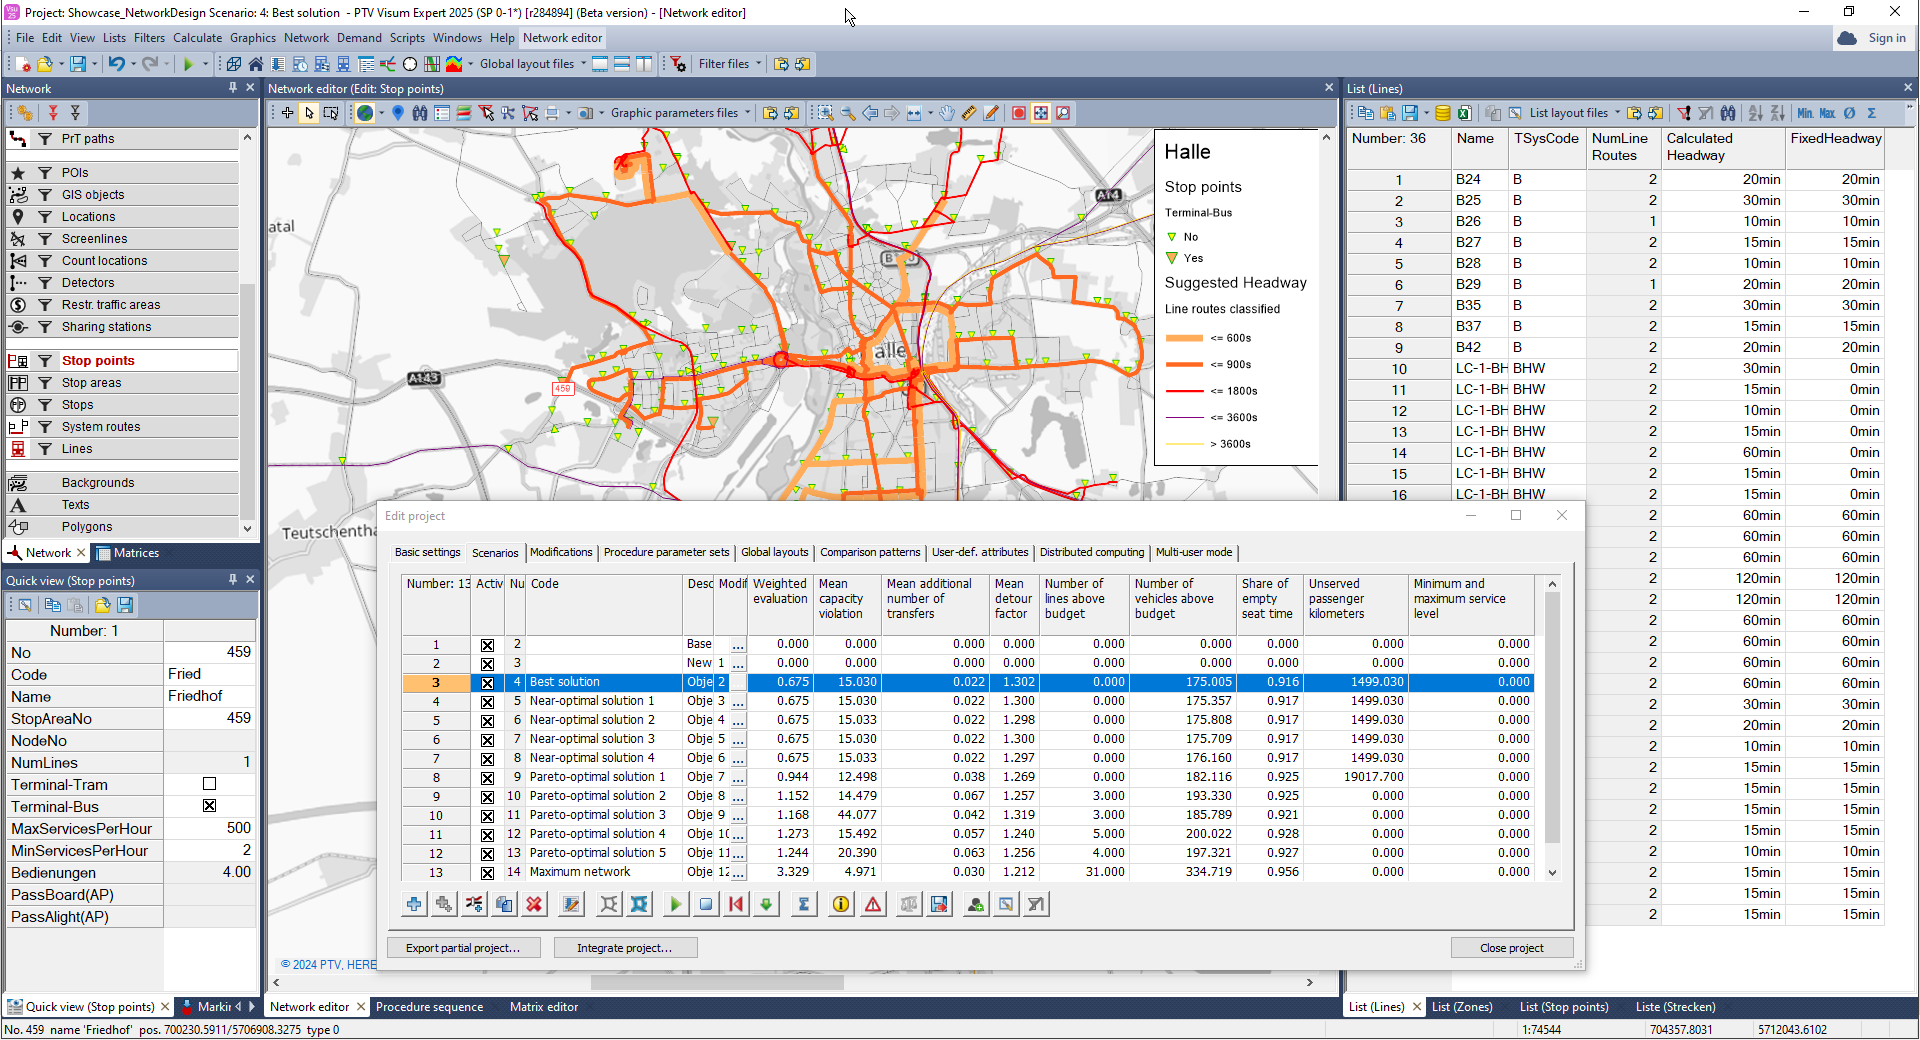Click the Excel export icon in Lines list
This screenshot has height=1040, width=1920.
coord(1464,113)
